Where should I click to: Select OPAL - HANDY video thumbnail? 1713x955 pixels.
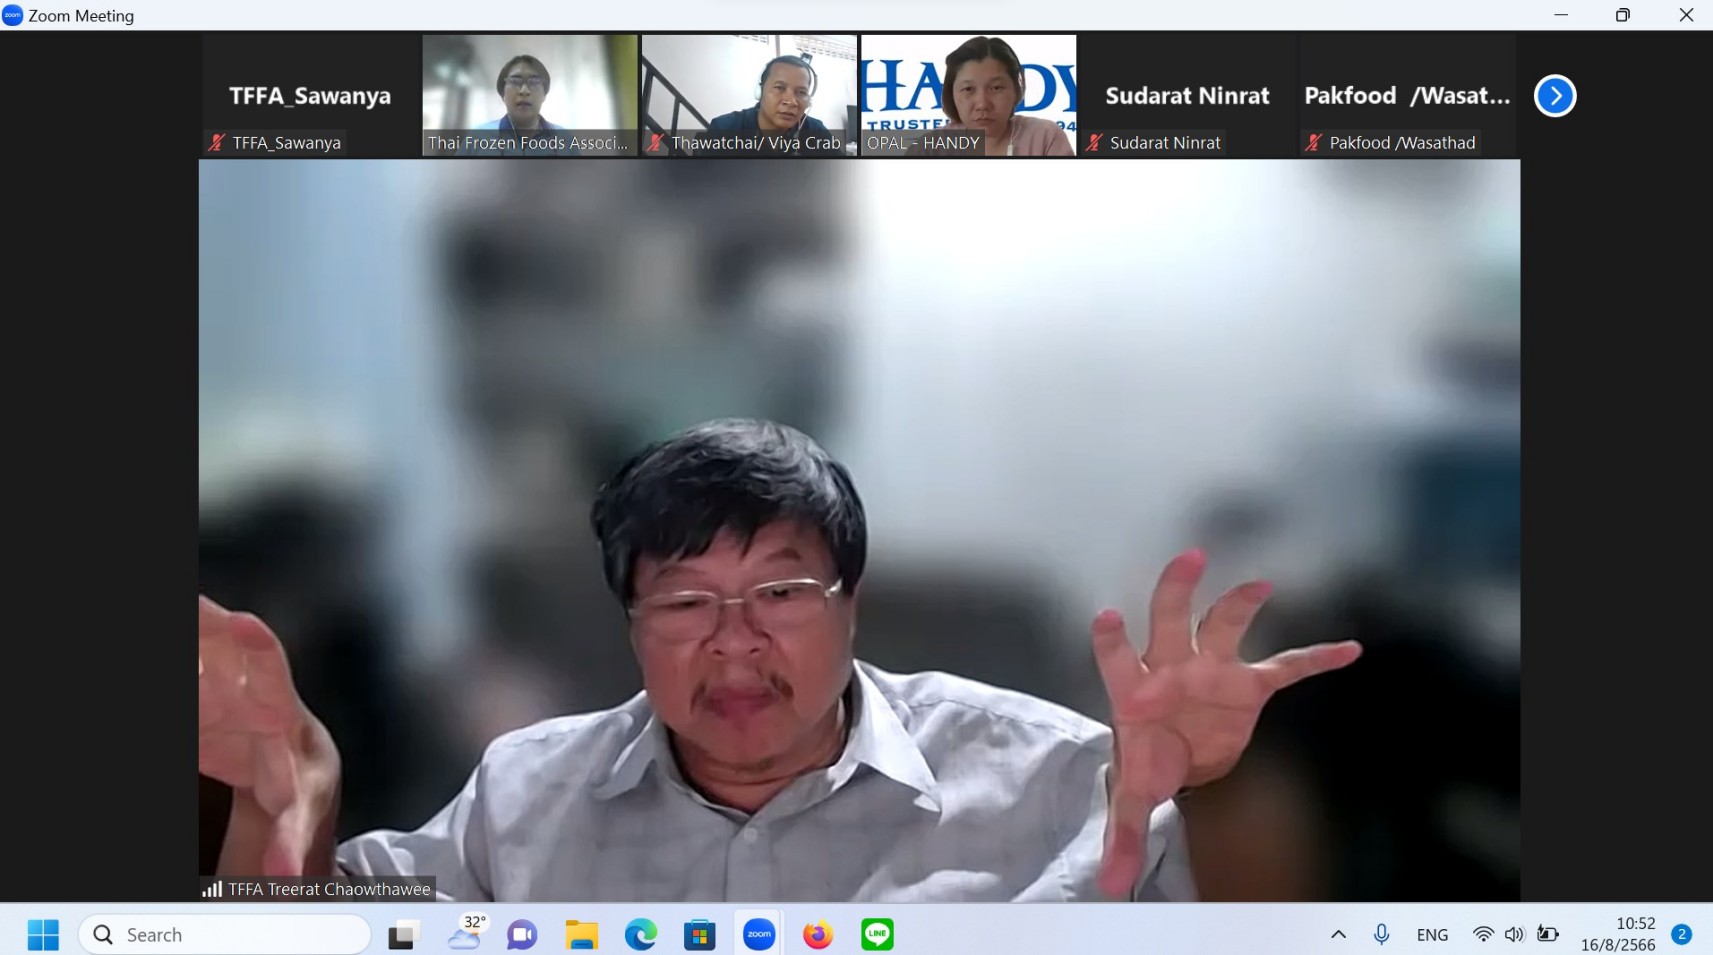tap(968, 95)
